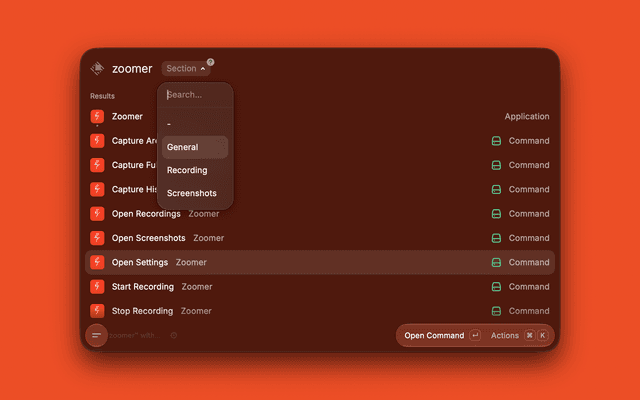Screen dimensions: 640x400
Task: Choose General in the Section list
Action: [195, 147]
